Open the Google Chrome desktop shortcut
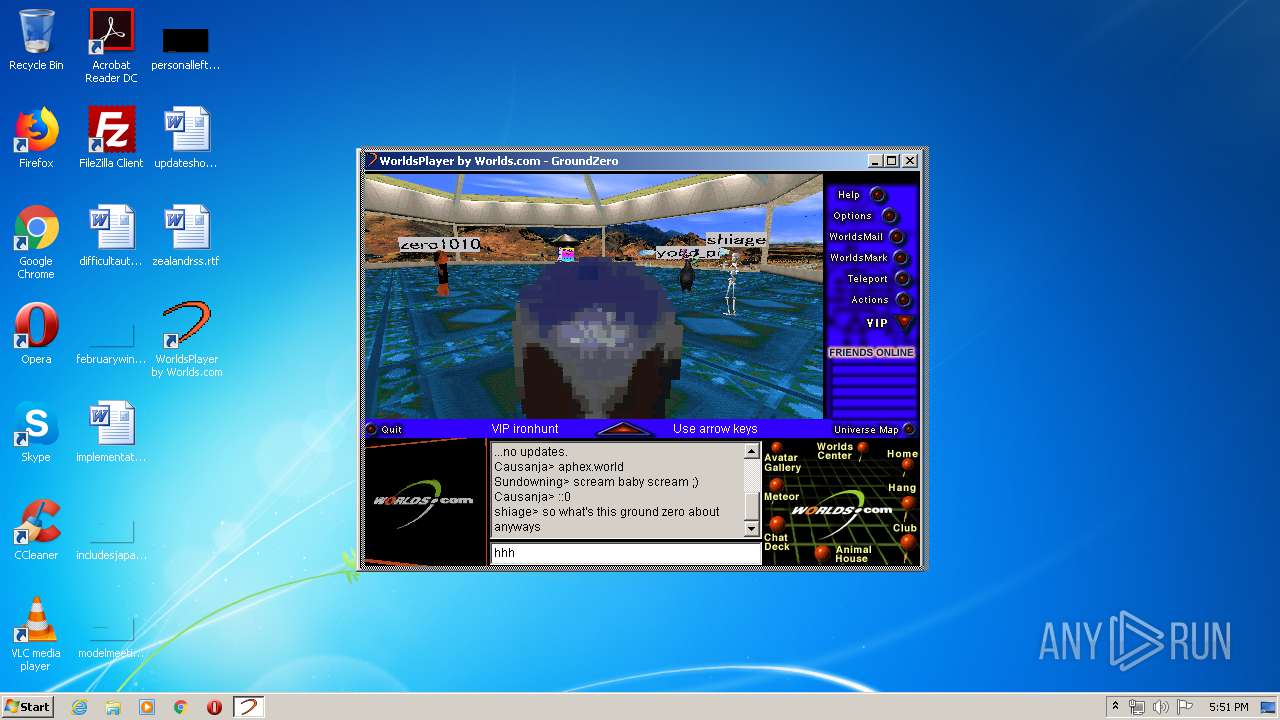 [36, 242]
